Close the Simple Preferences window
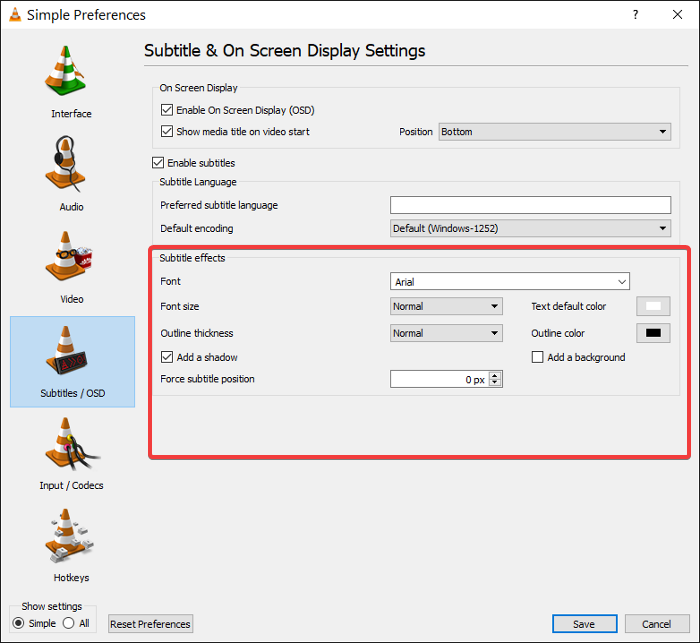 point(677,15)
